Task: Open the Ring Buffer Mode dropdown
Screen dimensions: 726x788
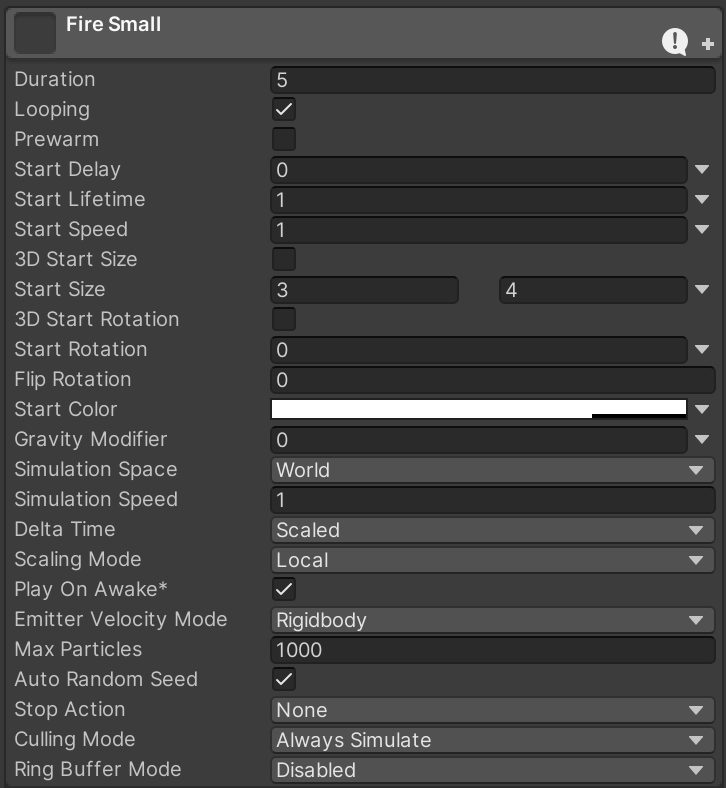Action: (492, 770)
